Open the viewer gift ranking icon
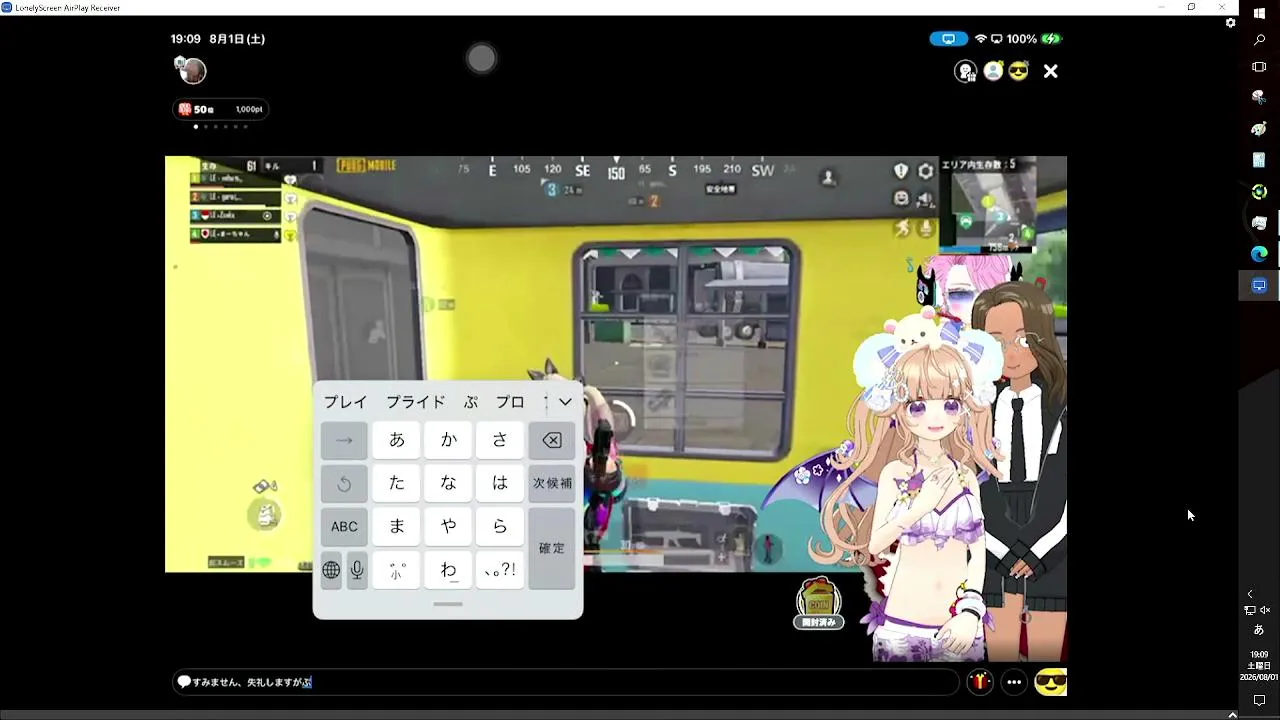 coord(966,71)
